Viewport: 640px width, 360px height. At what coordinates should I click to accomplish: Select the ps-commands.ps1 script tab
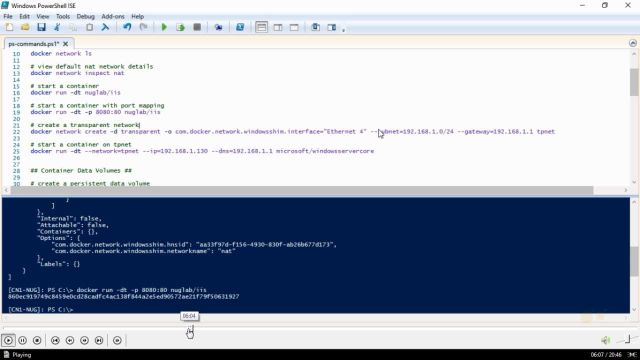(x=34, y=44)
